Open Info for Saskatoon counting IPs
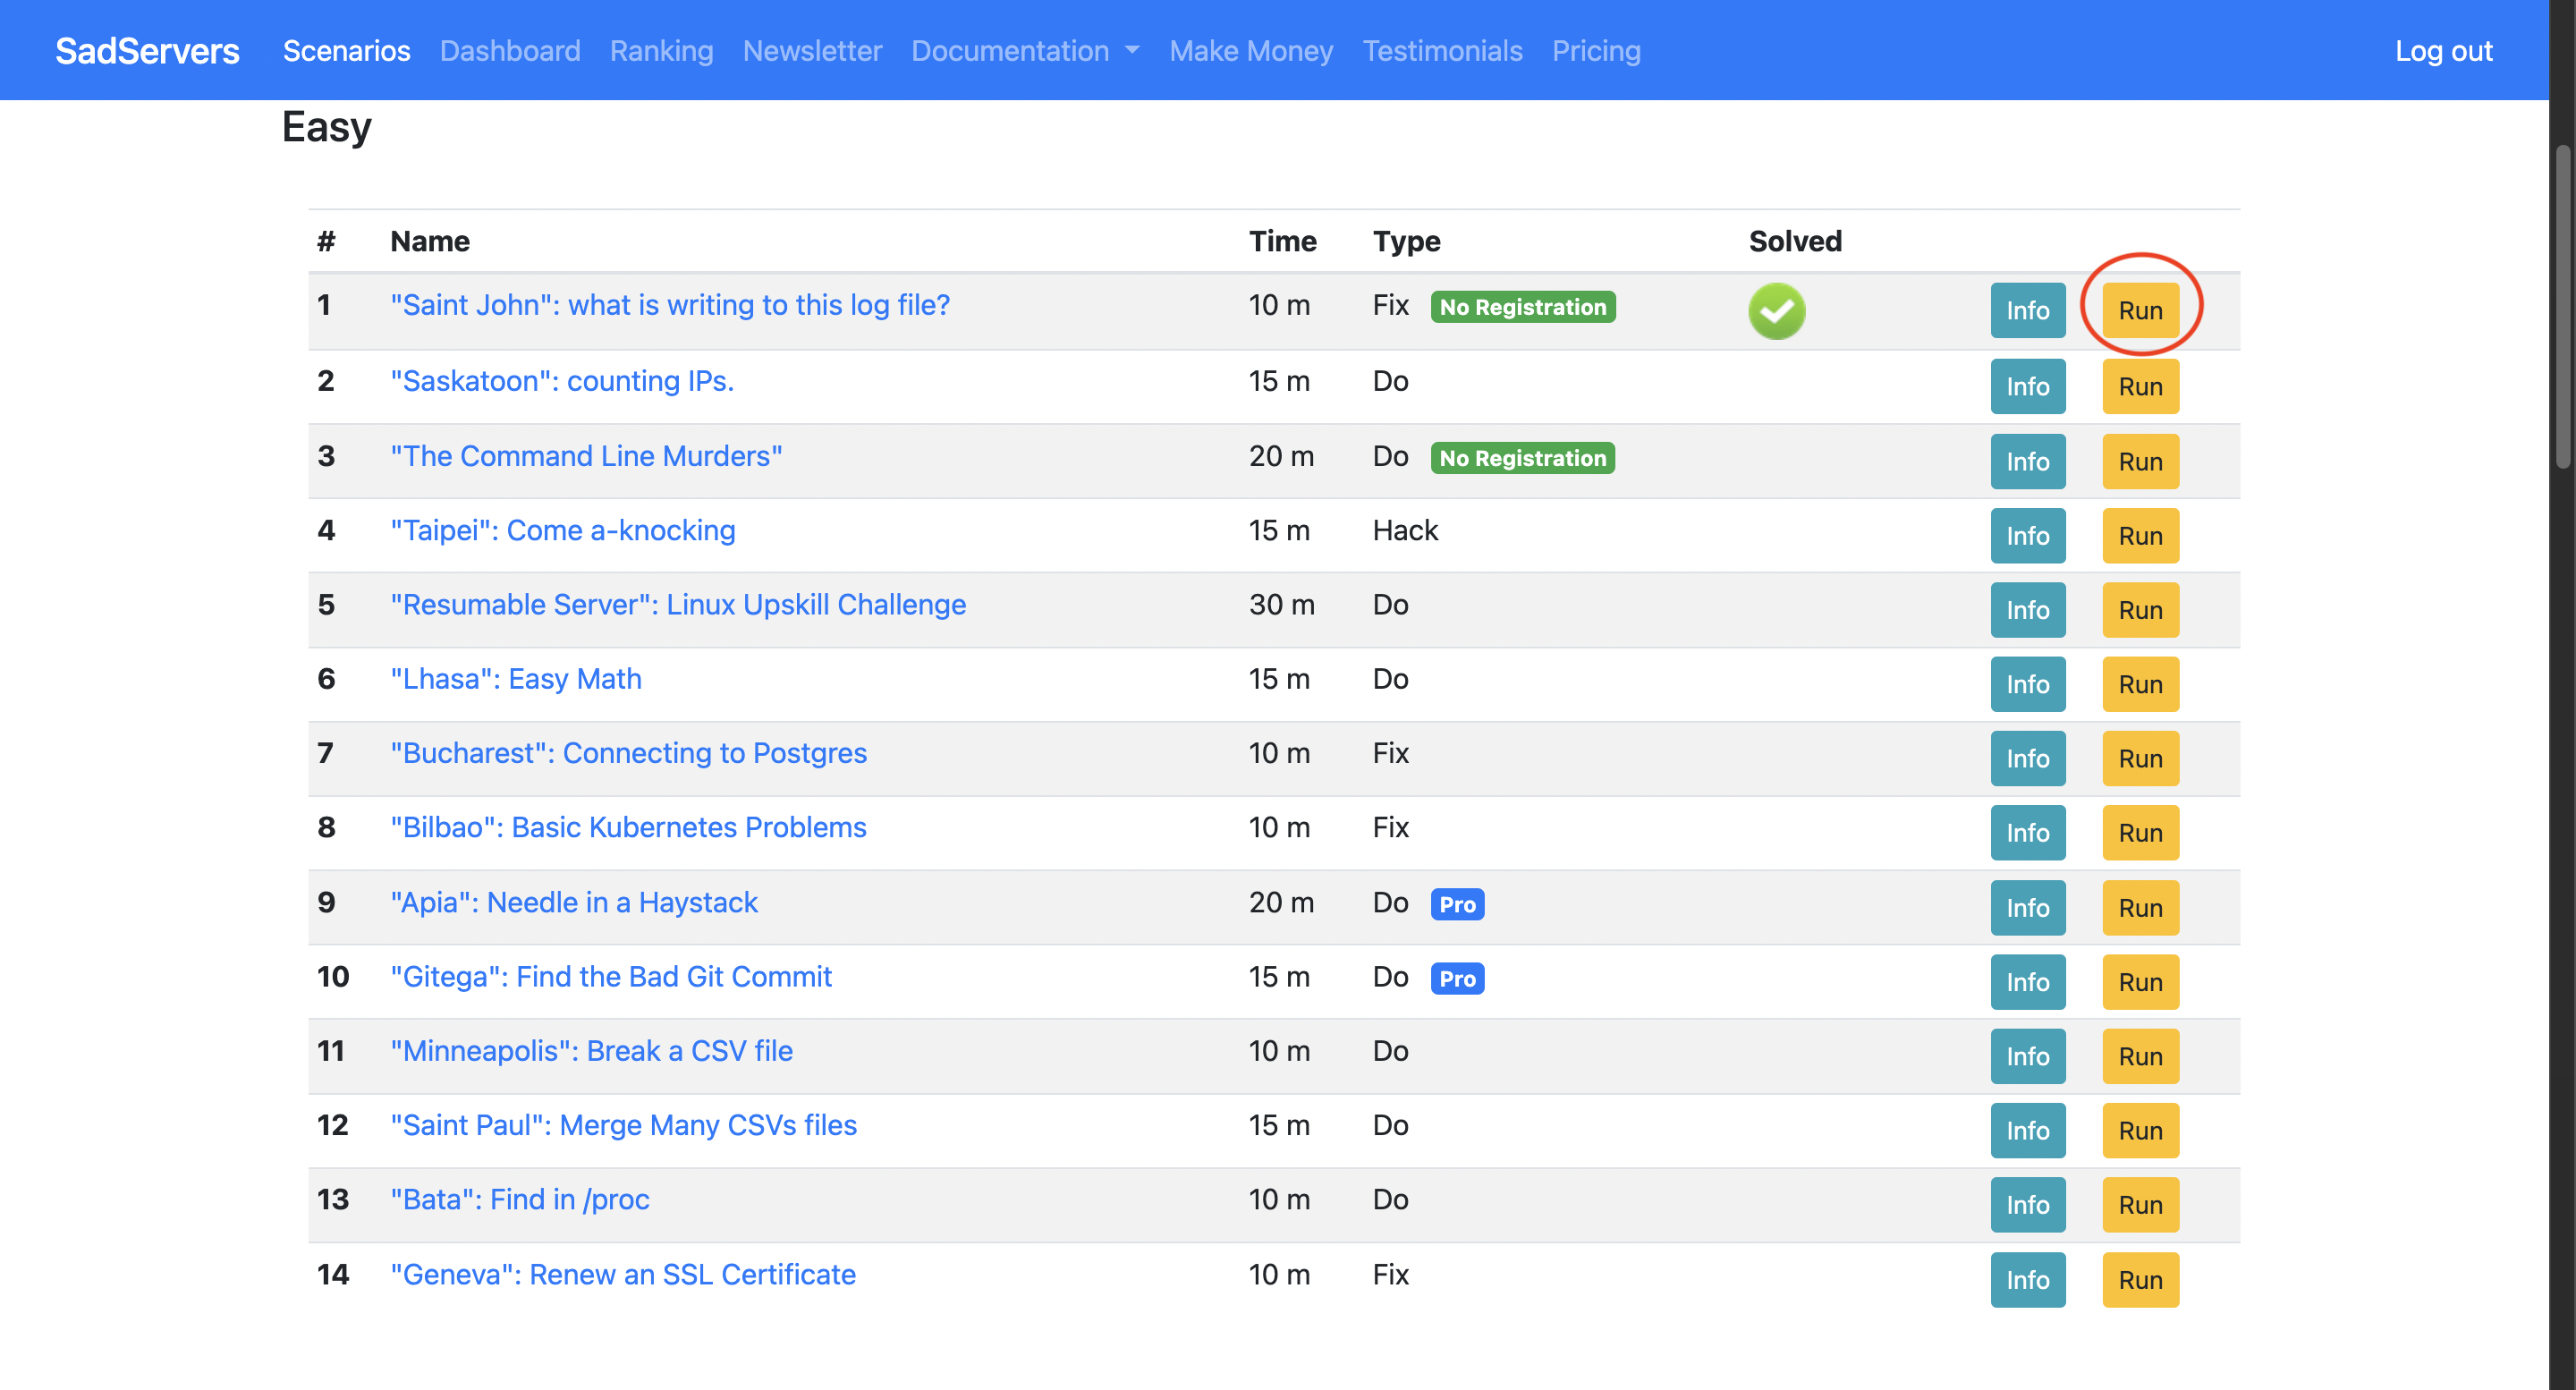 [2027, 387]
